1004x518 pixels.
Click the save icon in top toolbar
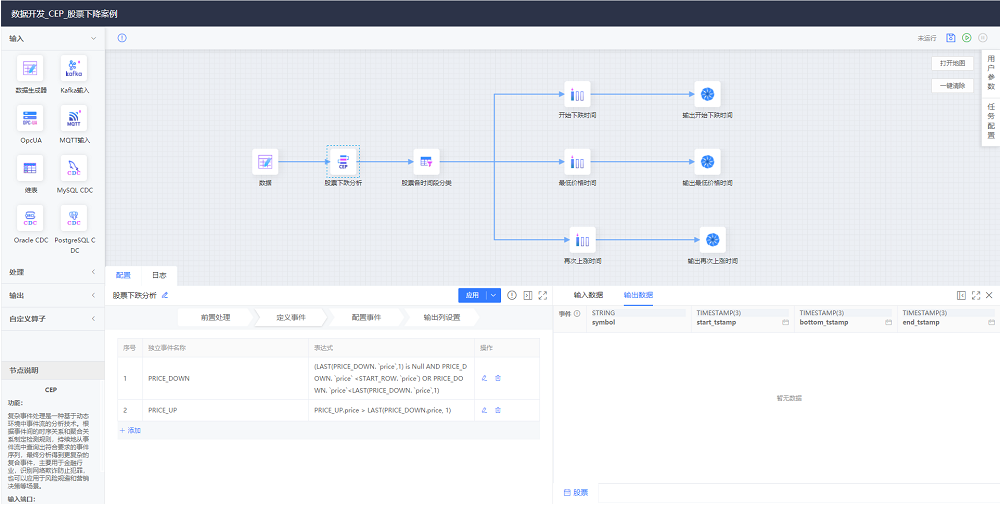tap(951, 38)
